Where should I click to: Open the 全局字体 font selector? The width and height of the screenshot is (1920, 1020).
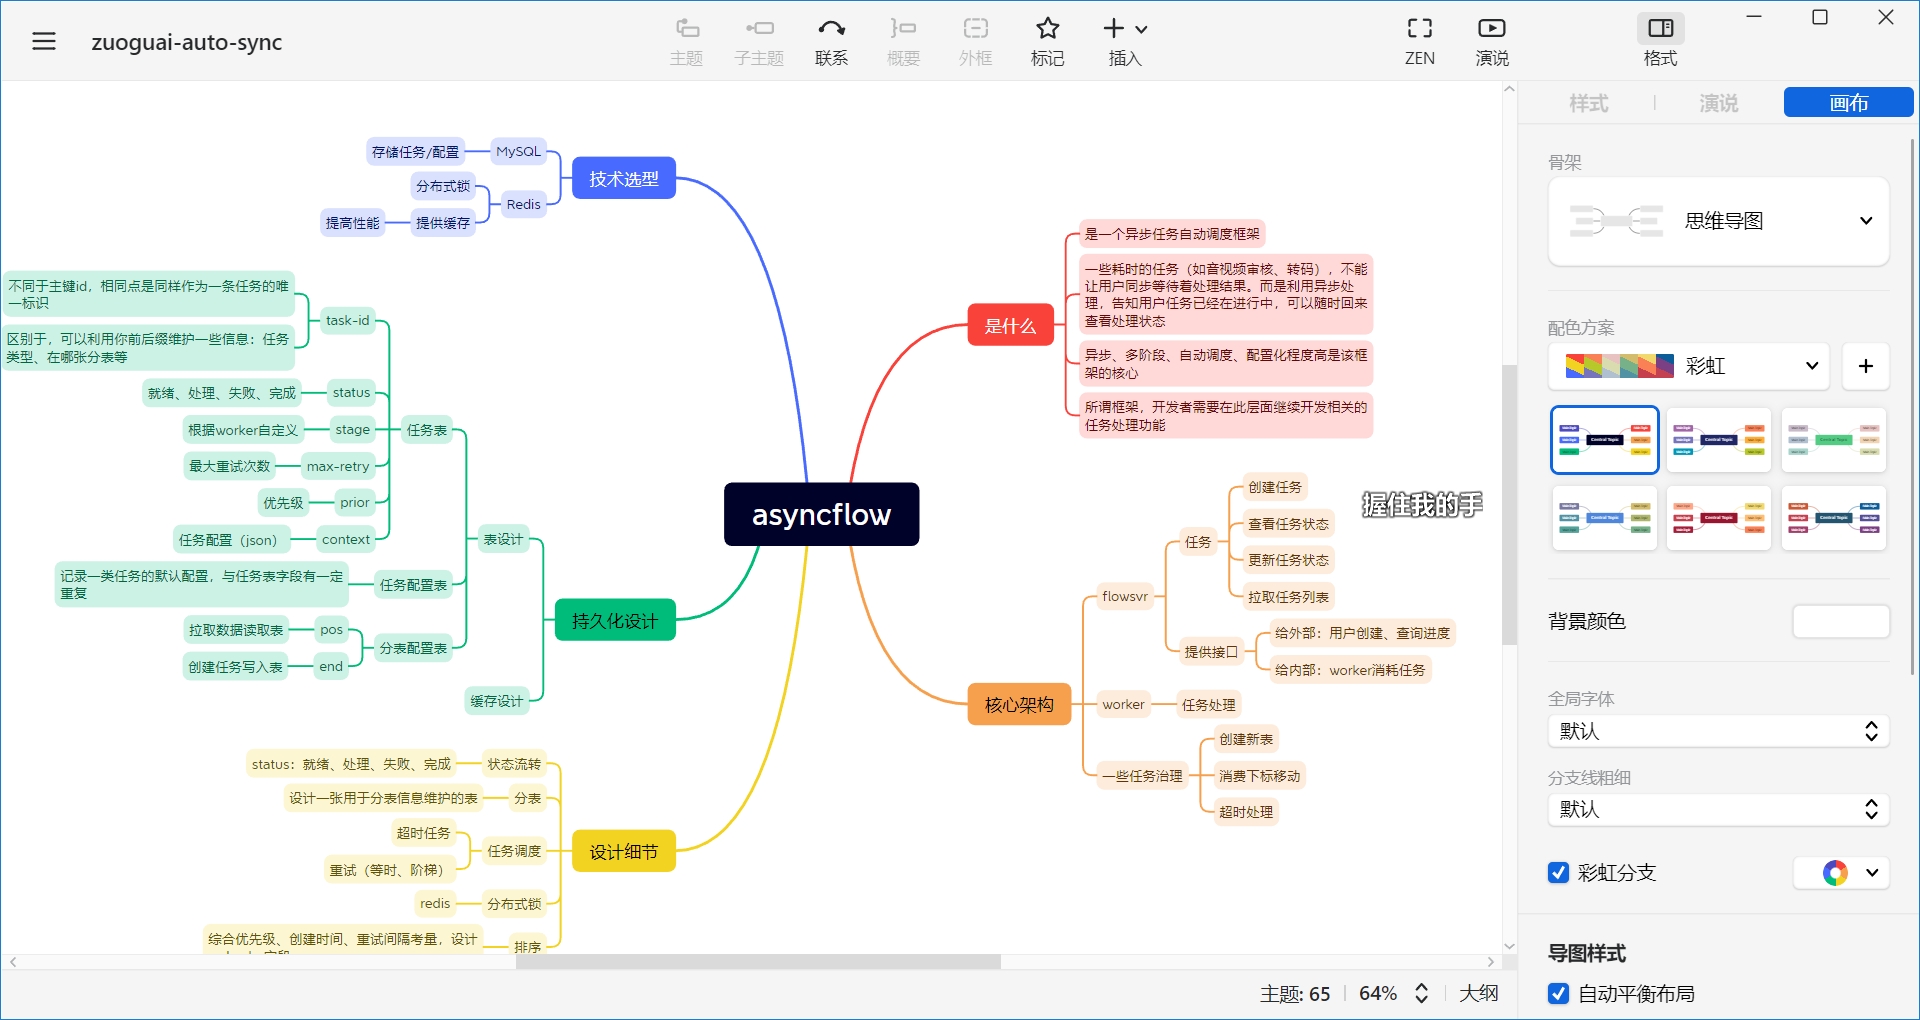pos(1718,731)
